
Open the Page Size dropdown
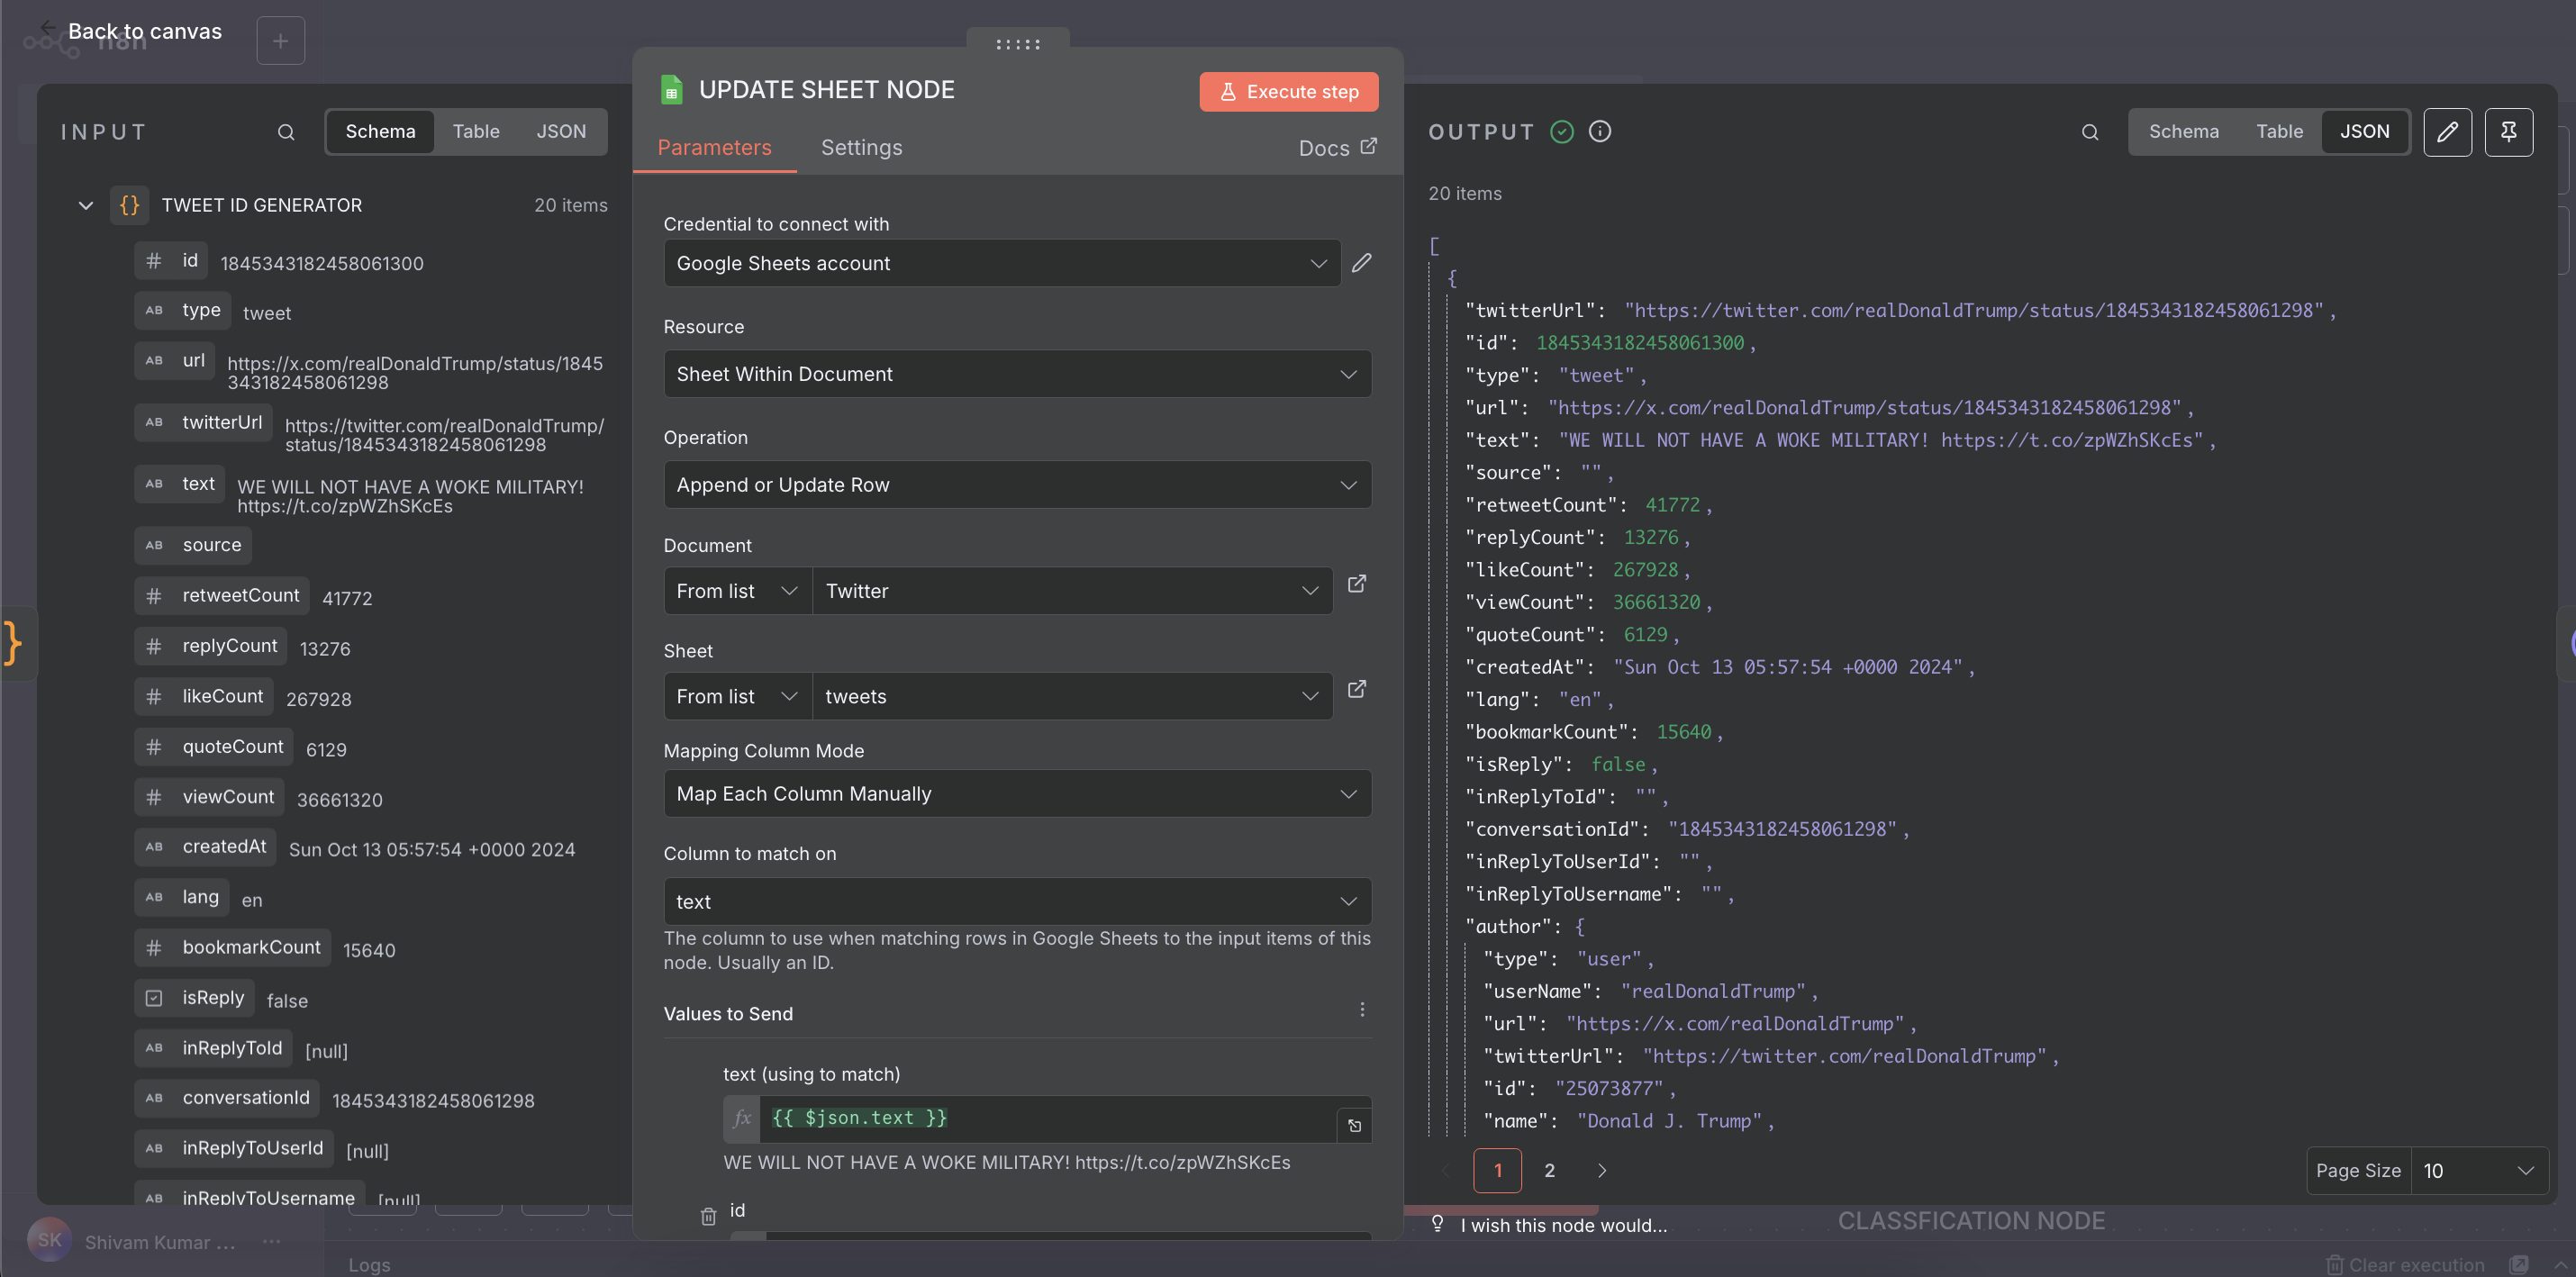pos(2478,1170)
